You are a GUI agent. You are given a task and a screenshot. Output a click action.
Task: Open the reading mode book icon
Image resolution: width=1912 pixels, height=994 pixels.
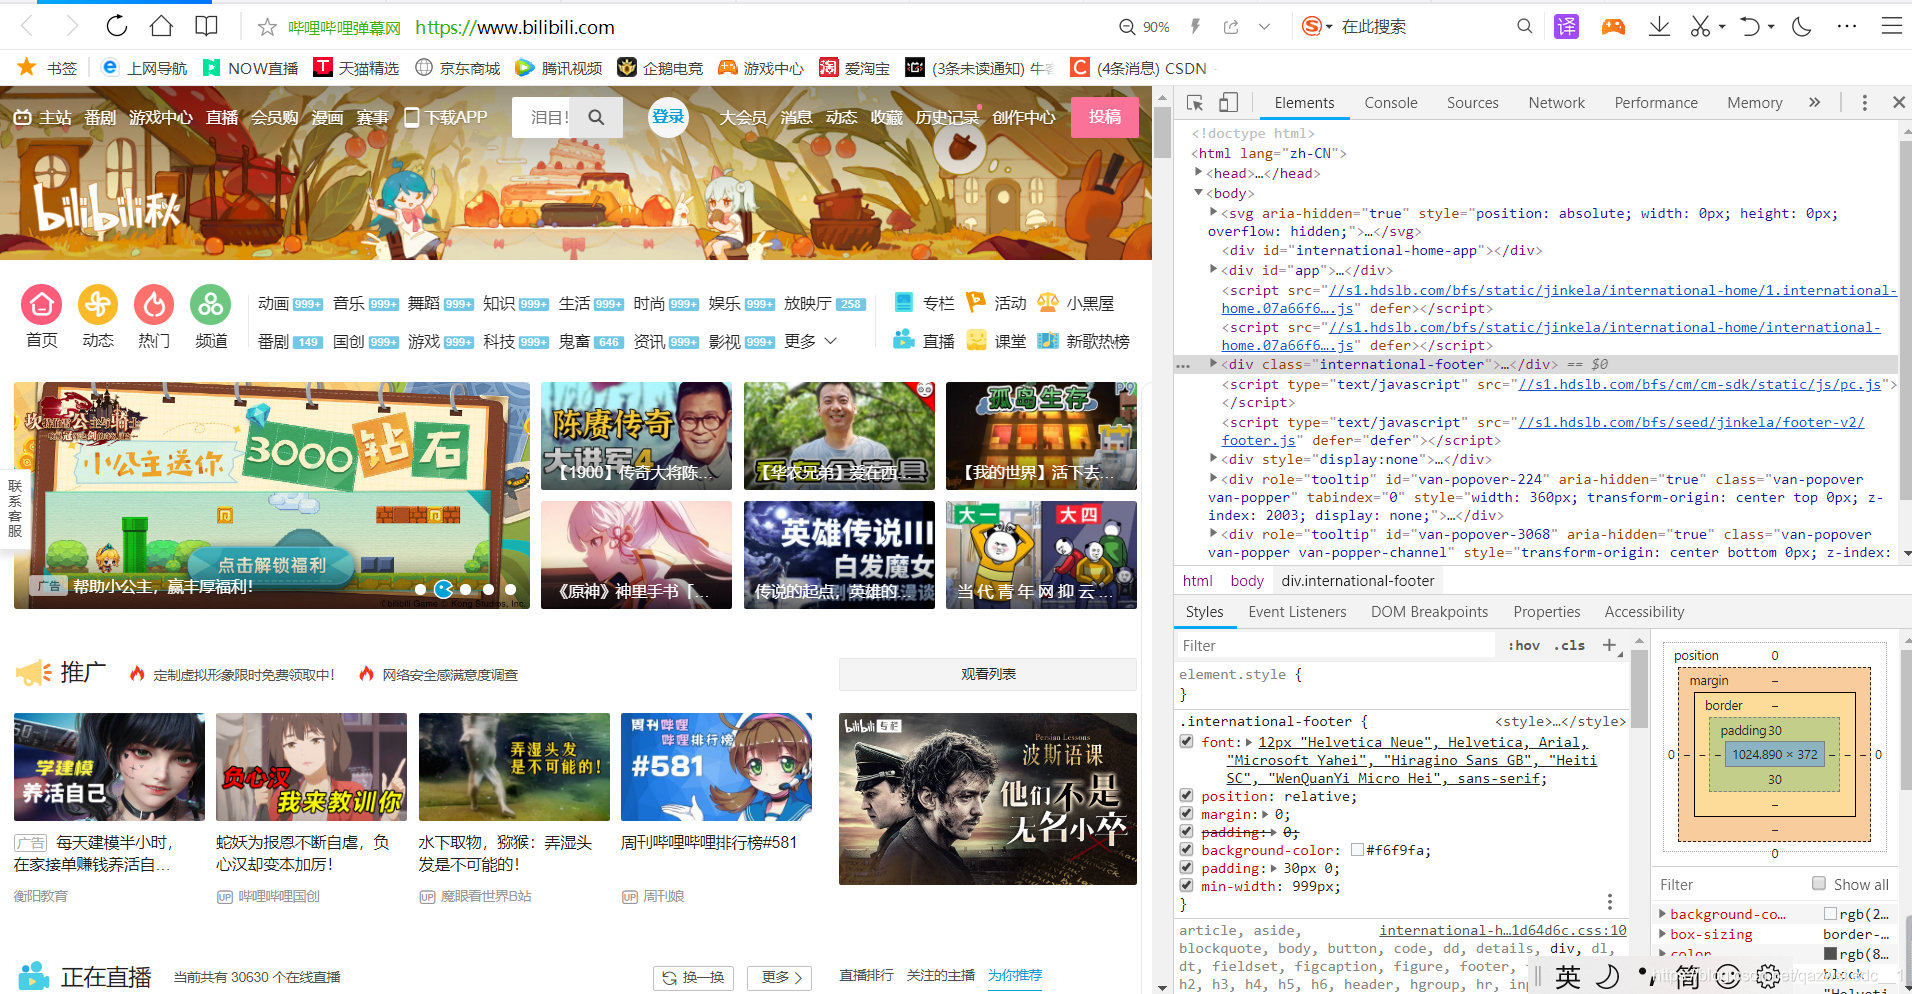coord(206,26)
